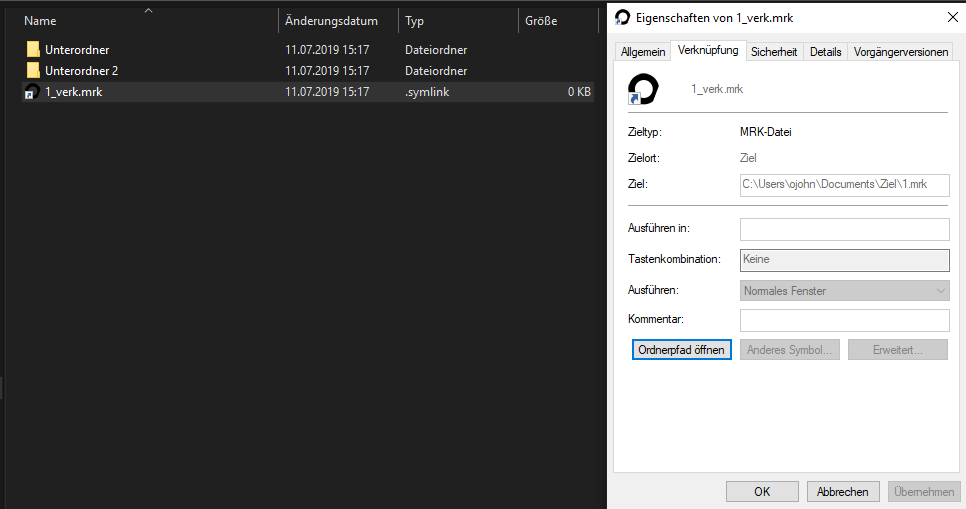Switch to the Details tab
This screenshot has width=966, height=509.
826,52
